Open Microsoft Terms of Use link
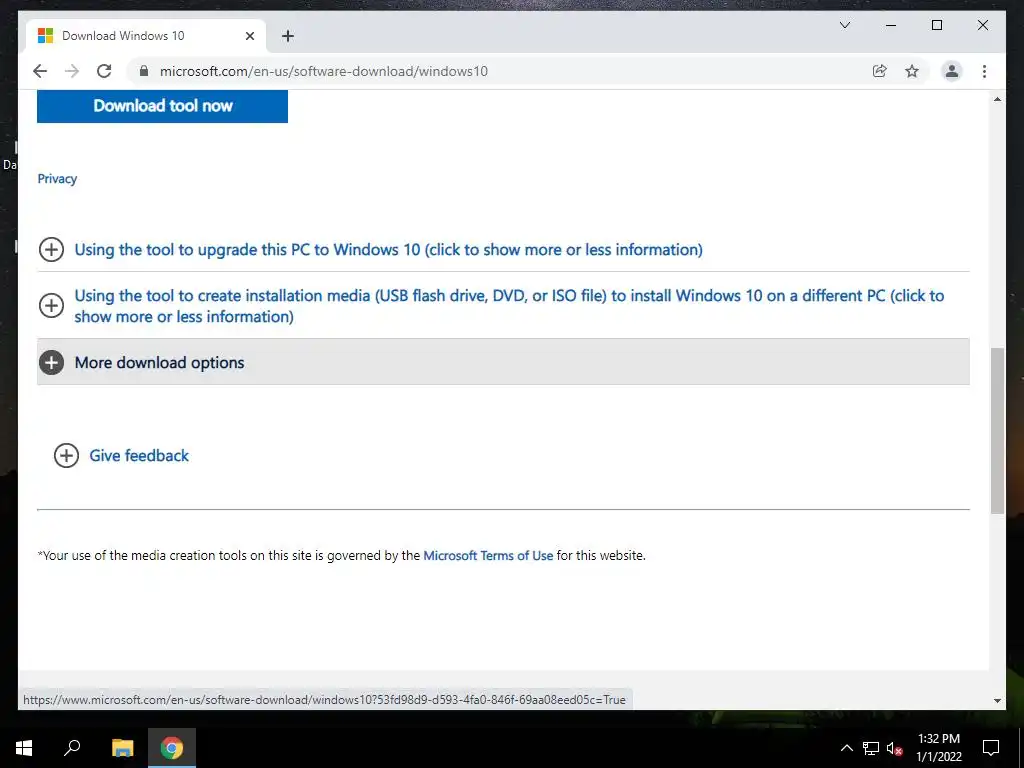Viewport: 1024px width, 768px height. [488, 556]
